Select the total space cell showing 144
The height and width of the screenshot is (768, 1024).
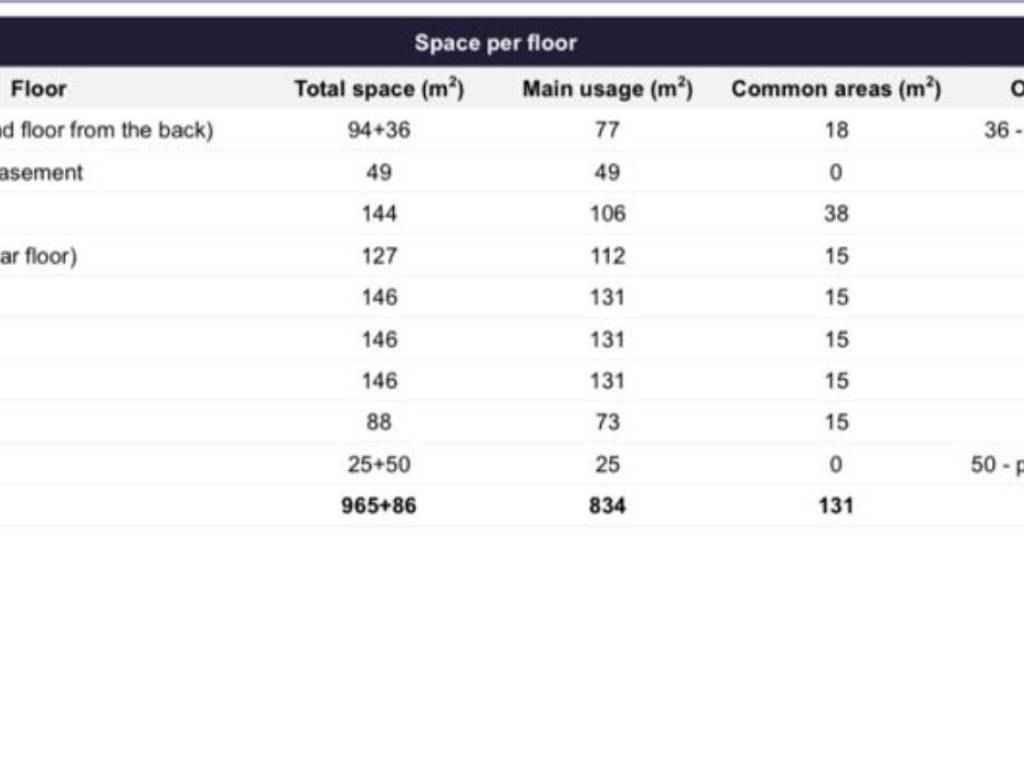coord(379,214)
